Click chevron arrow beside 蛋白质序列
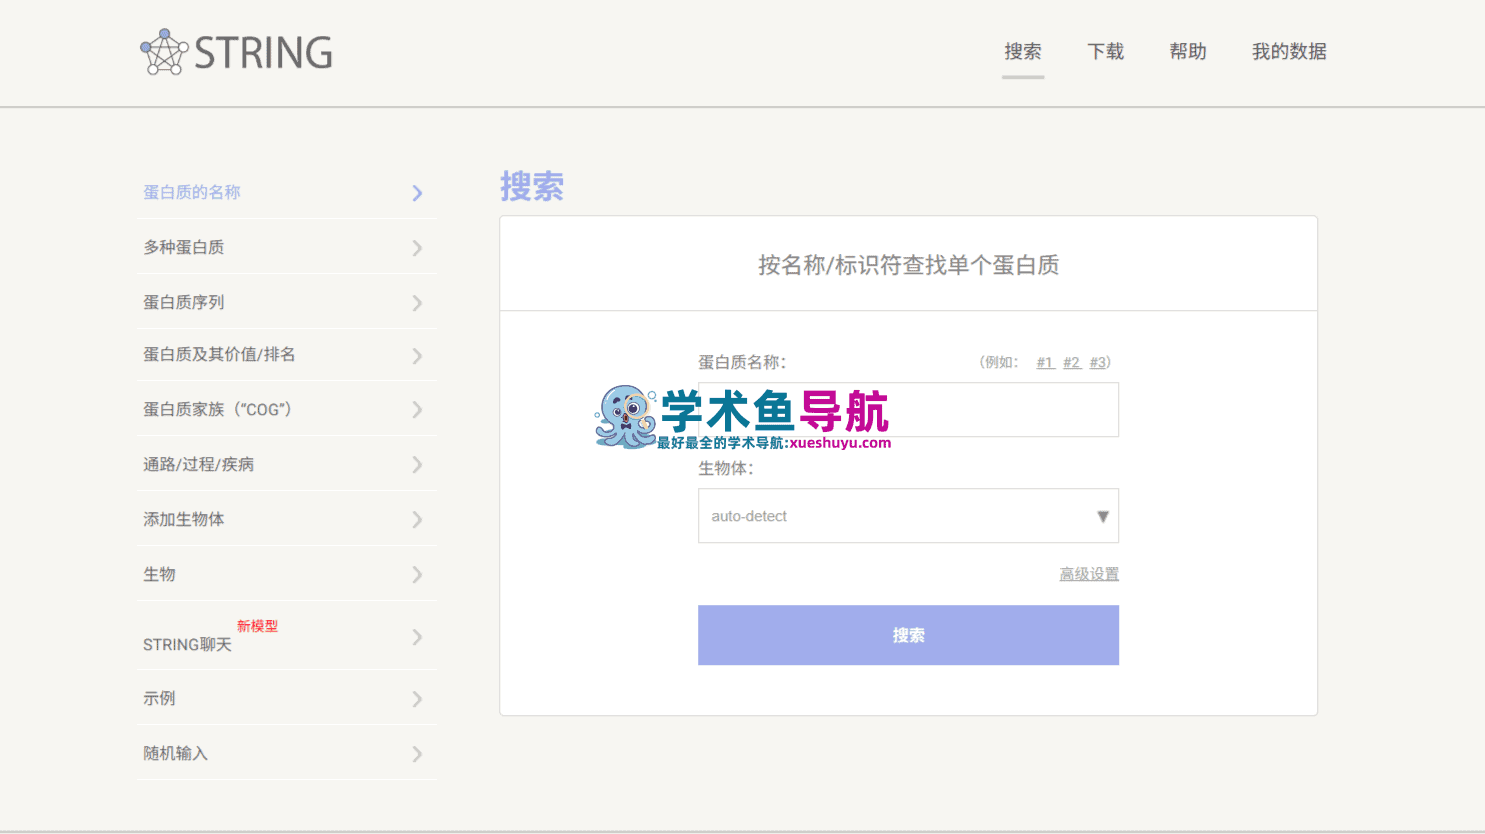 click(x=418, y=303)
